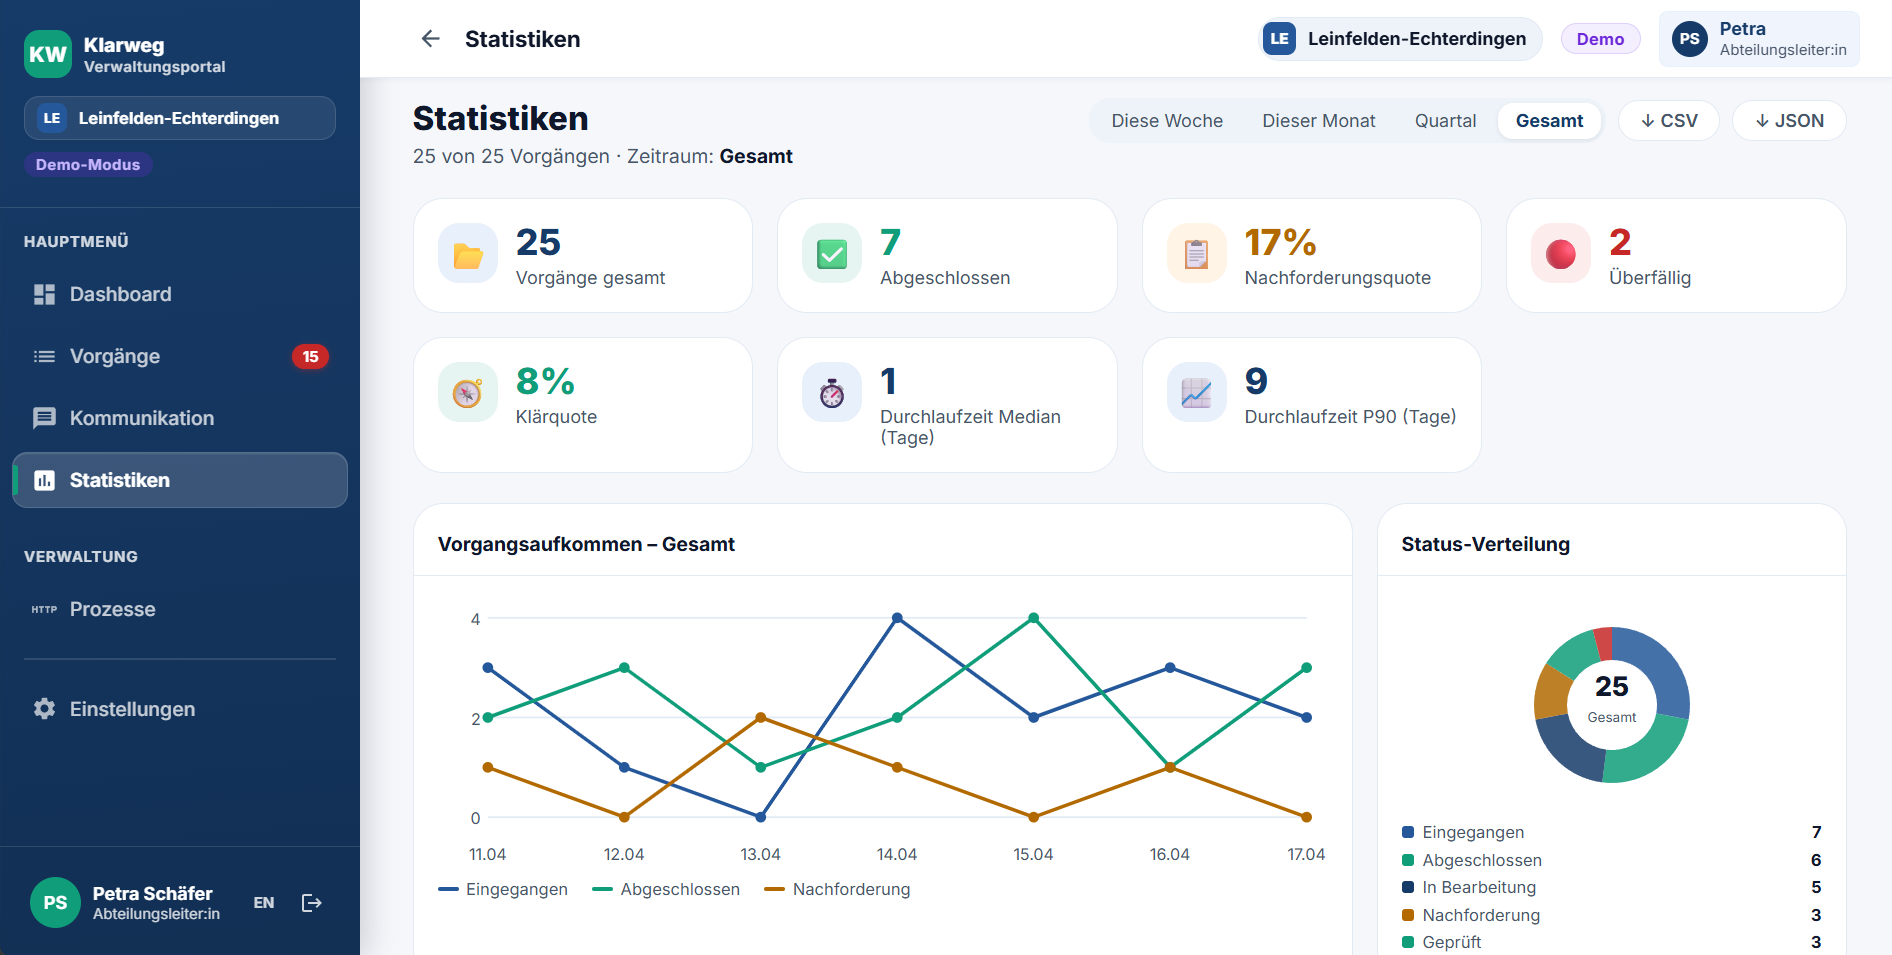Click the Kommunikation chat icon

click(x=44, y=418)
